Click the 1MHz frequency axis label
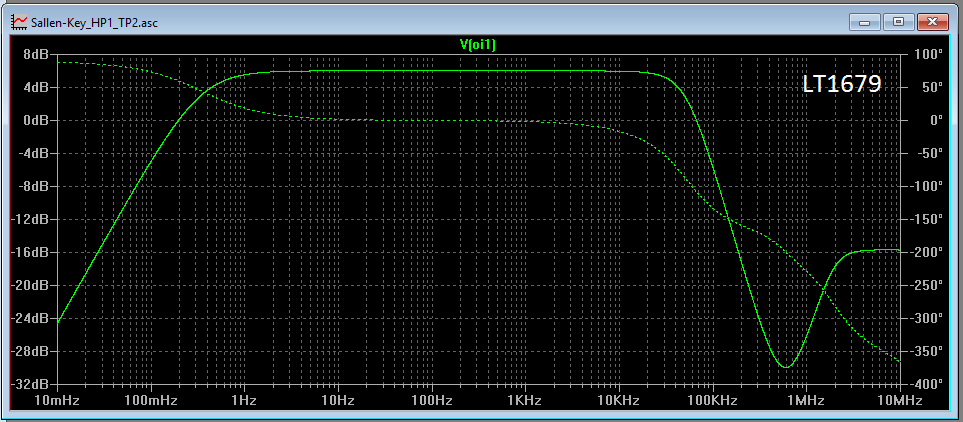Viewport: 963px width, 422px height. (806, 401)
